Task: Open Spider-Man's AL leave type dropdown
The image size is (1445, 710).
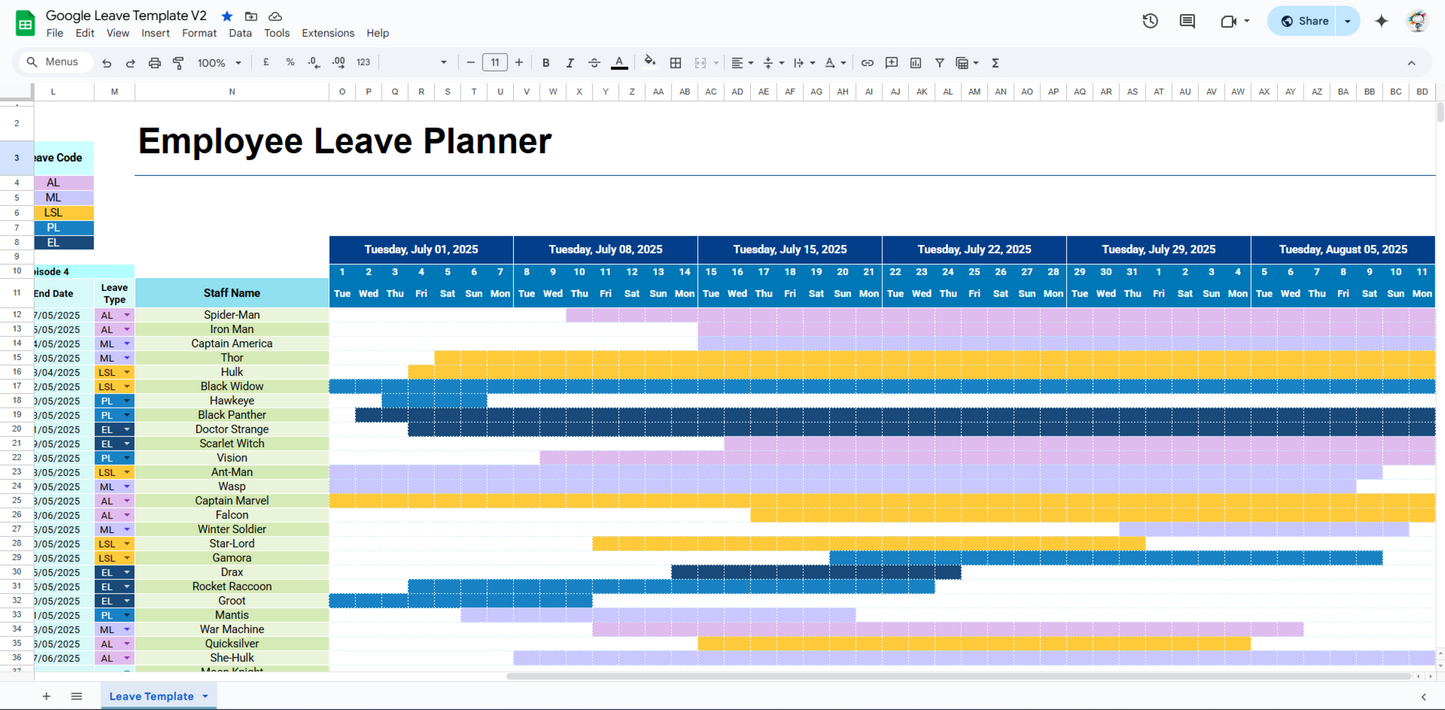Action: pos(127,315)
